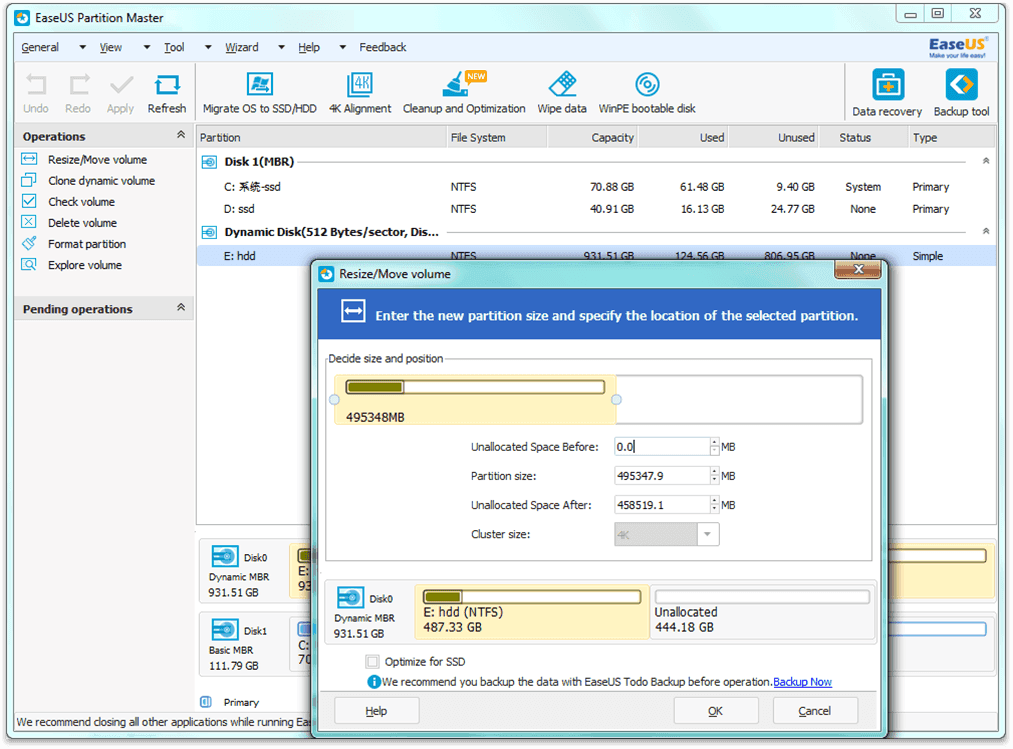The width and height of the screenshot is (1013, 749).
Task: Click the EaseUS logo in menu bar
Action: point(957,47)
